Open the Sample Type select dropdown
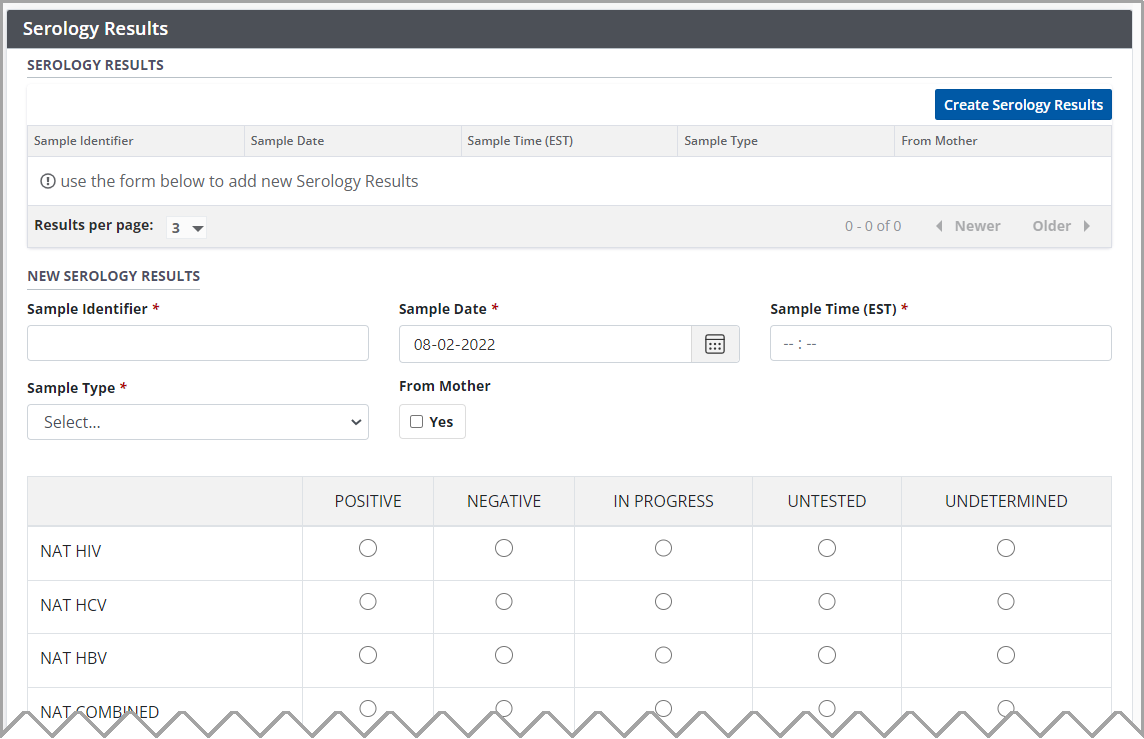1144x739 pixels. point(197,421)
